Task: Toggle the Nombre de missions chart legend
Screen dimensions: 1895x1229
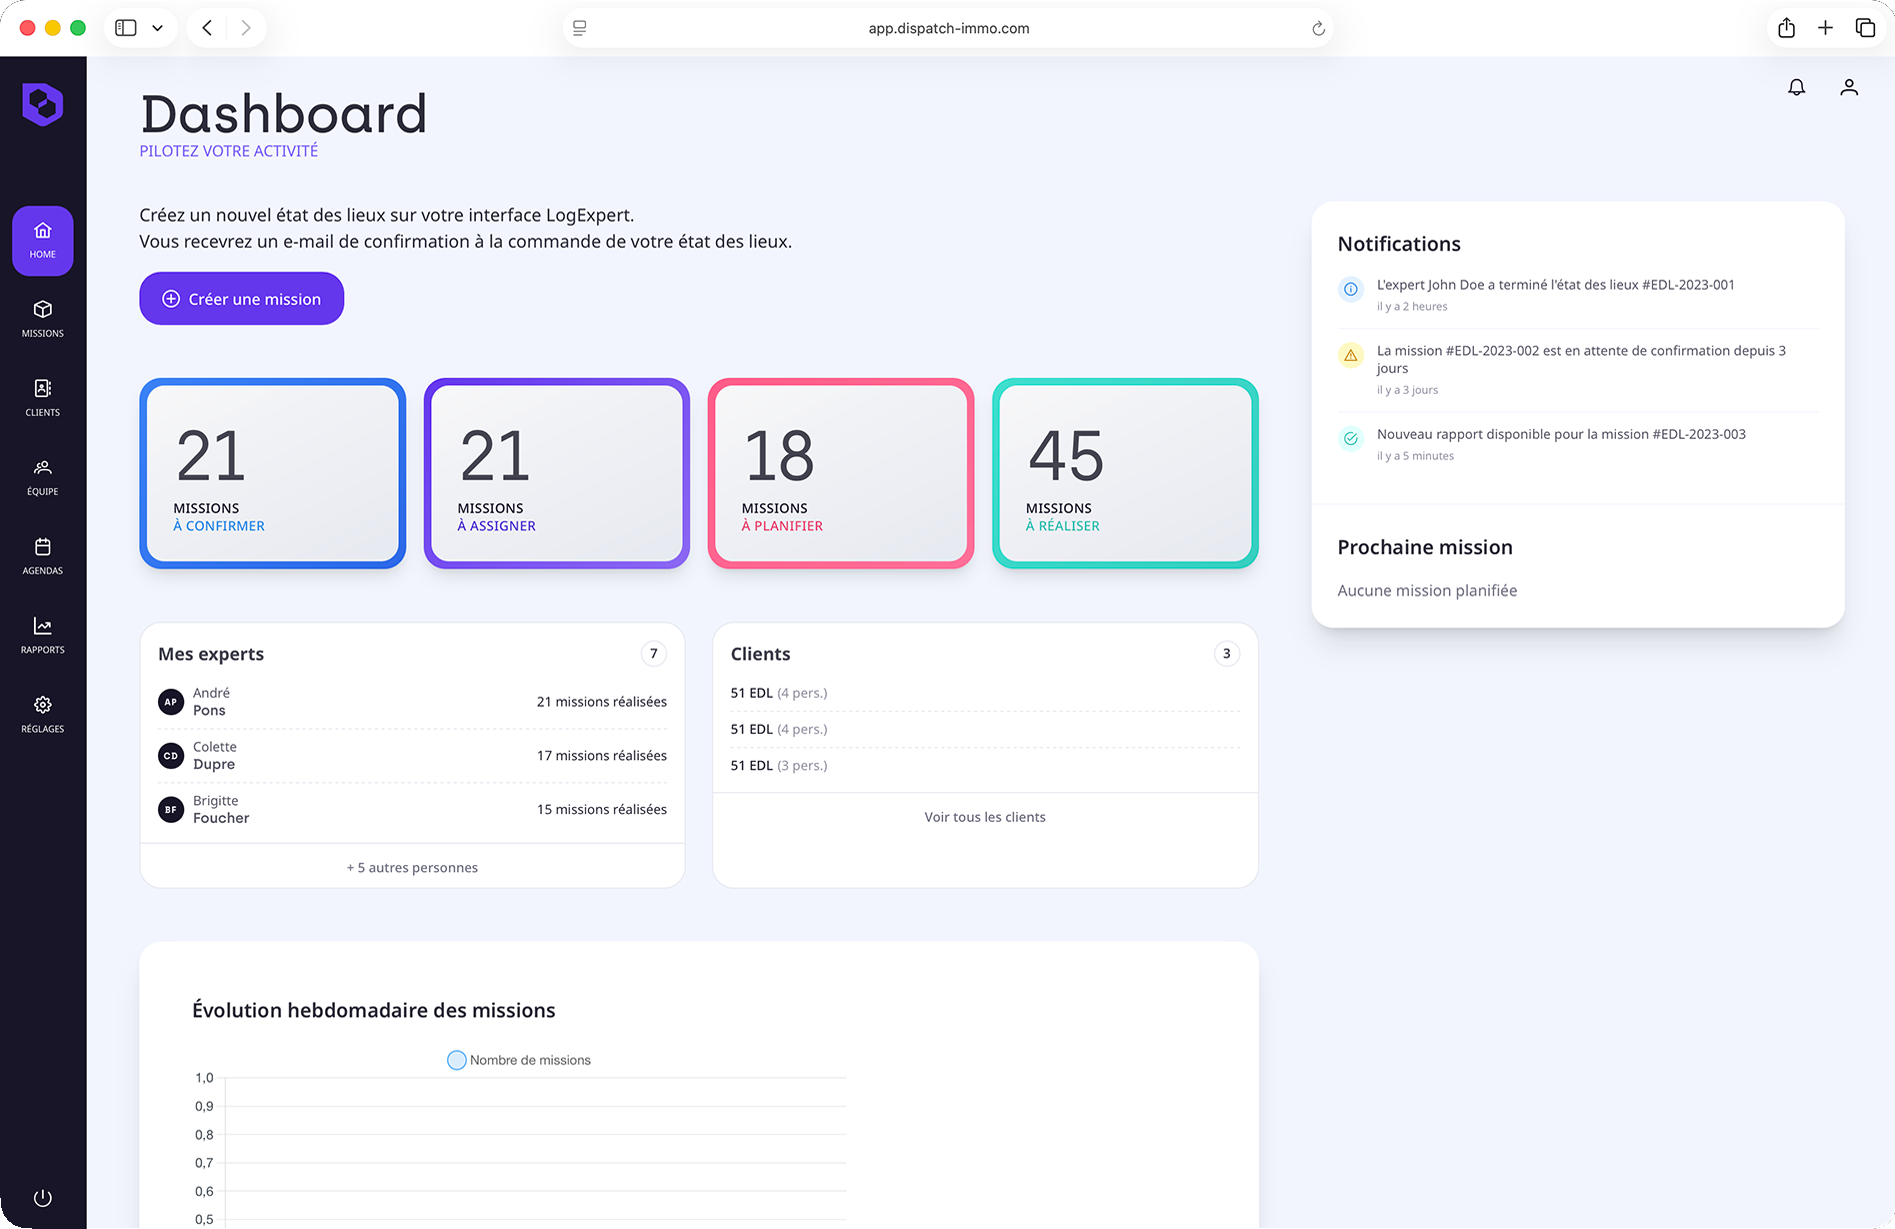Action: (518, 1060)
